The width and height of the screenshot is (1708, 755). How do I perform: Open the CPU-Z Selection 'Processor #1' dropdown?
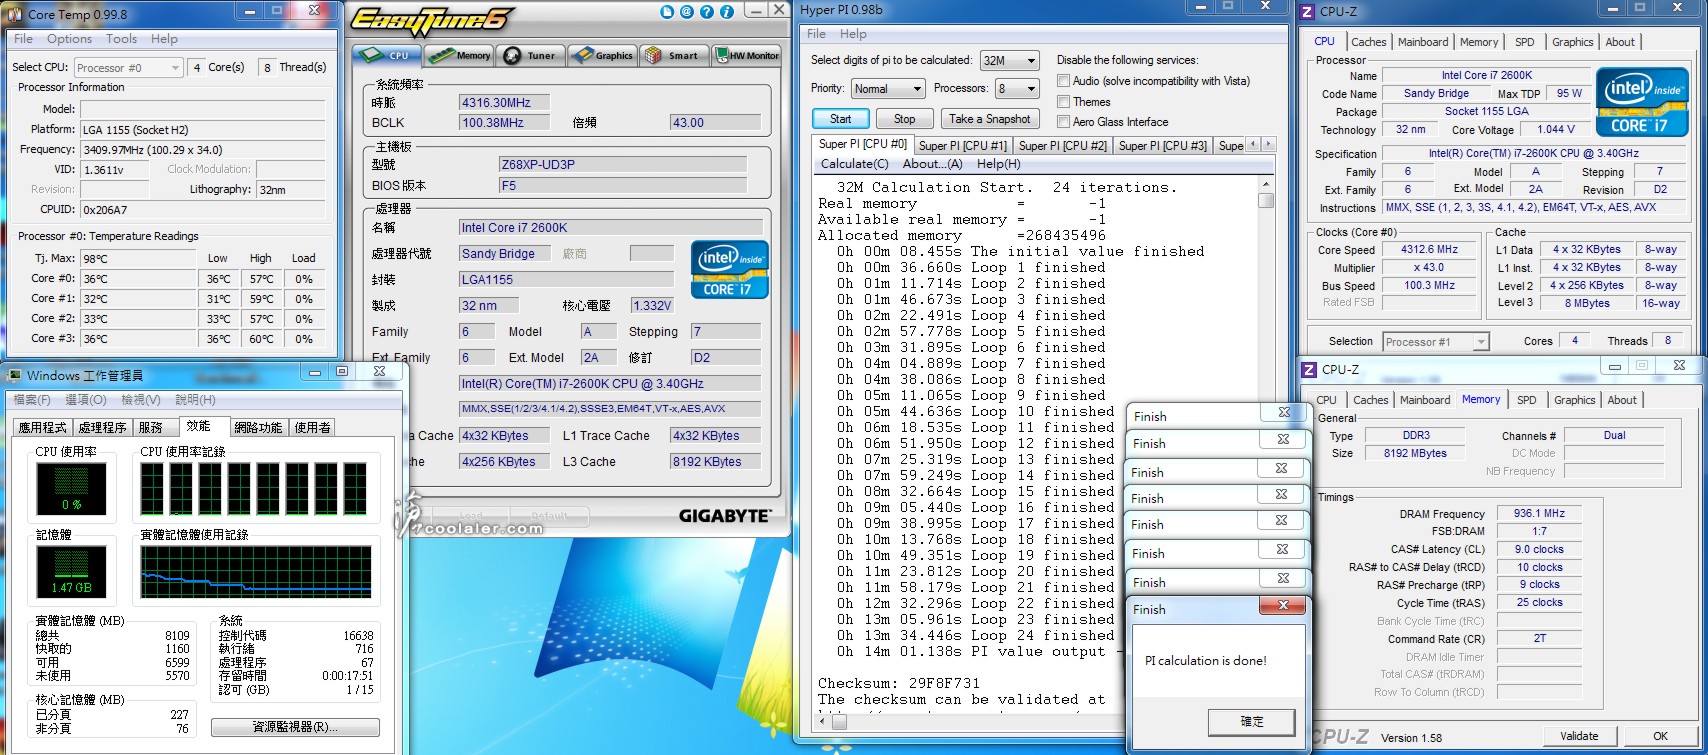[x=1436, y=342]
